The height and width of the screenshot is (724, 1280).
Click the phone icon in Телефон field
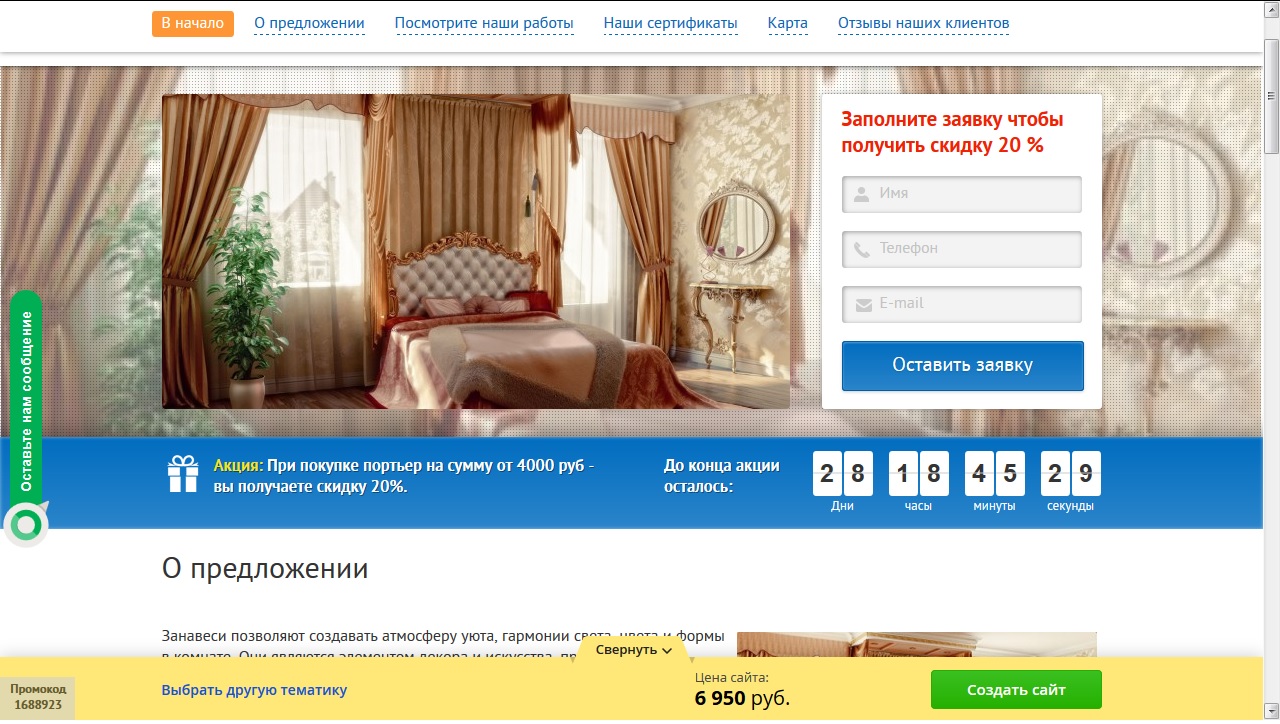tap(861, 249)
